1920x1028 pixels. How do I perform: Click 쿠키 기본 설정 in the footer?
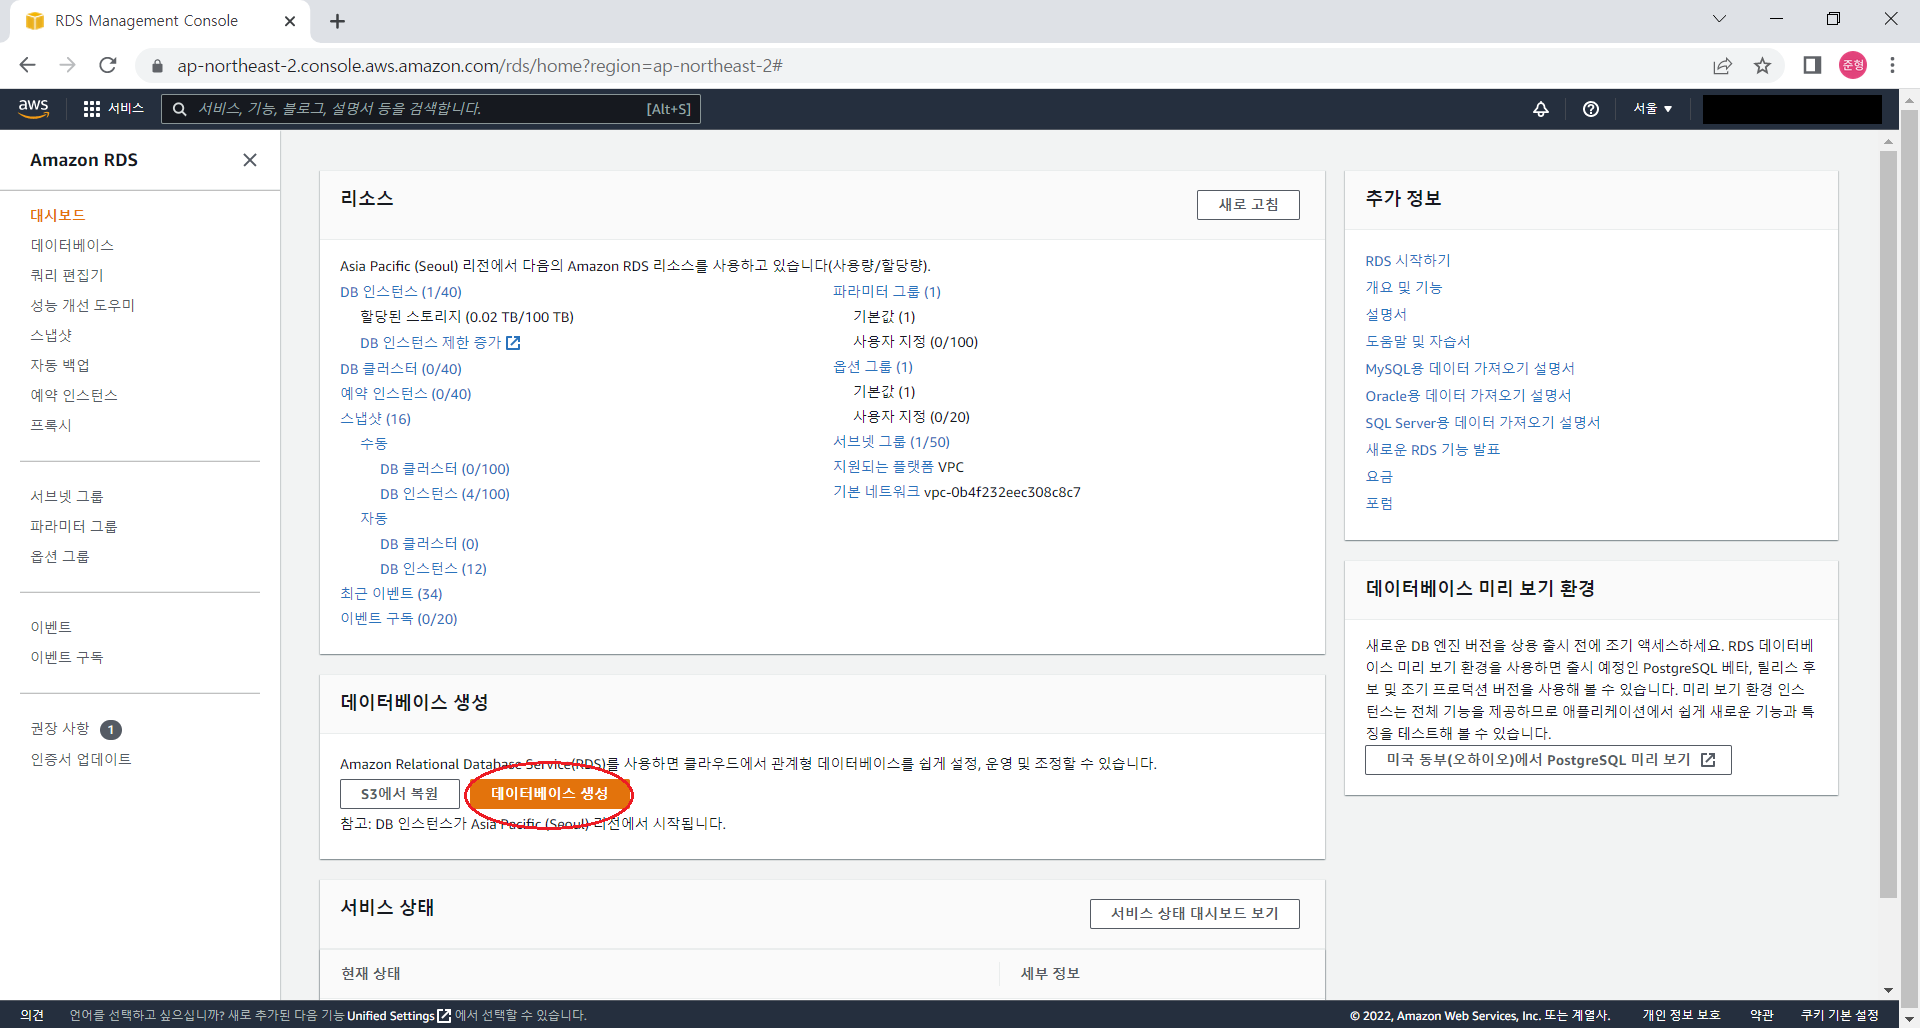point(1840,1015)
